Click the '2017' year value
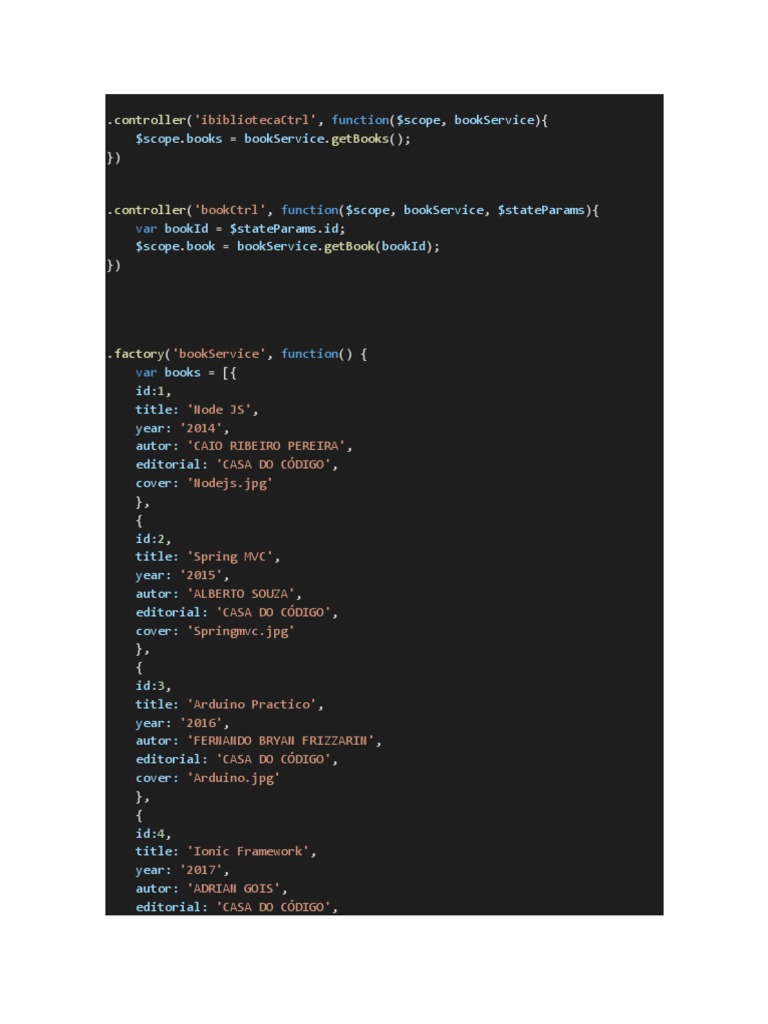 pyautogui.click(x=205, y=870)
